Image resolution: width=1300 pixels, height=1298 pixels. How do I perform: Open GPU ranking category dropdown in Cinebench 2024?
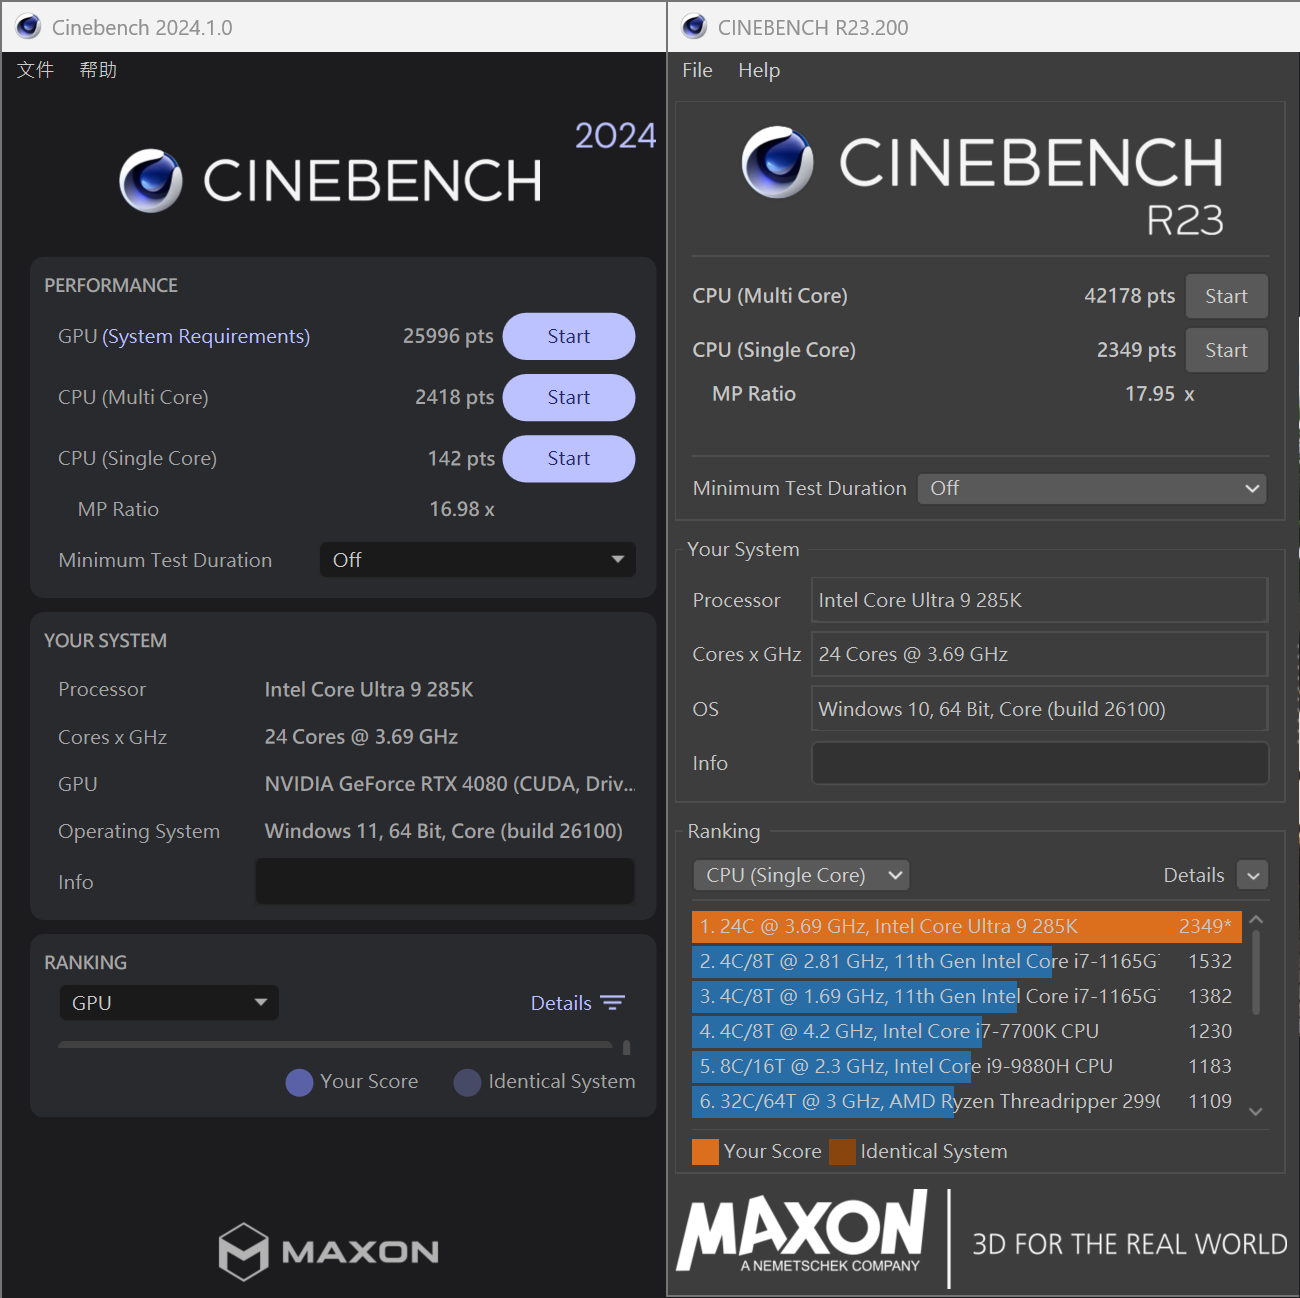[169, 1003]
